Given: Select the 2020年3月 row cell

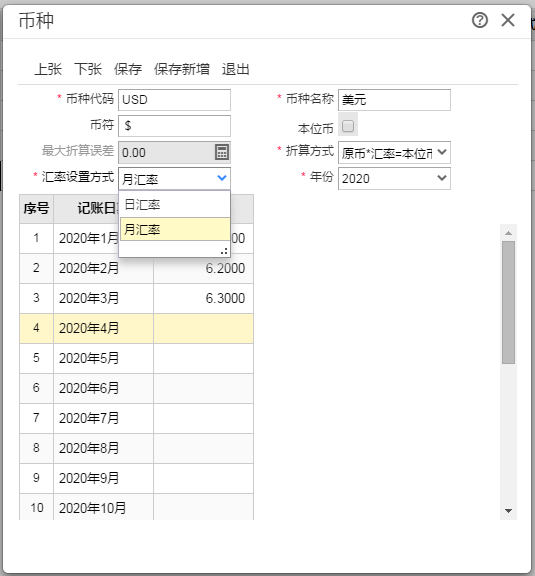Looking at the screenshot, I should pos(103,298).
